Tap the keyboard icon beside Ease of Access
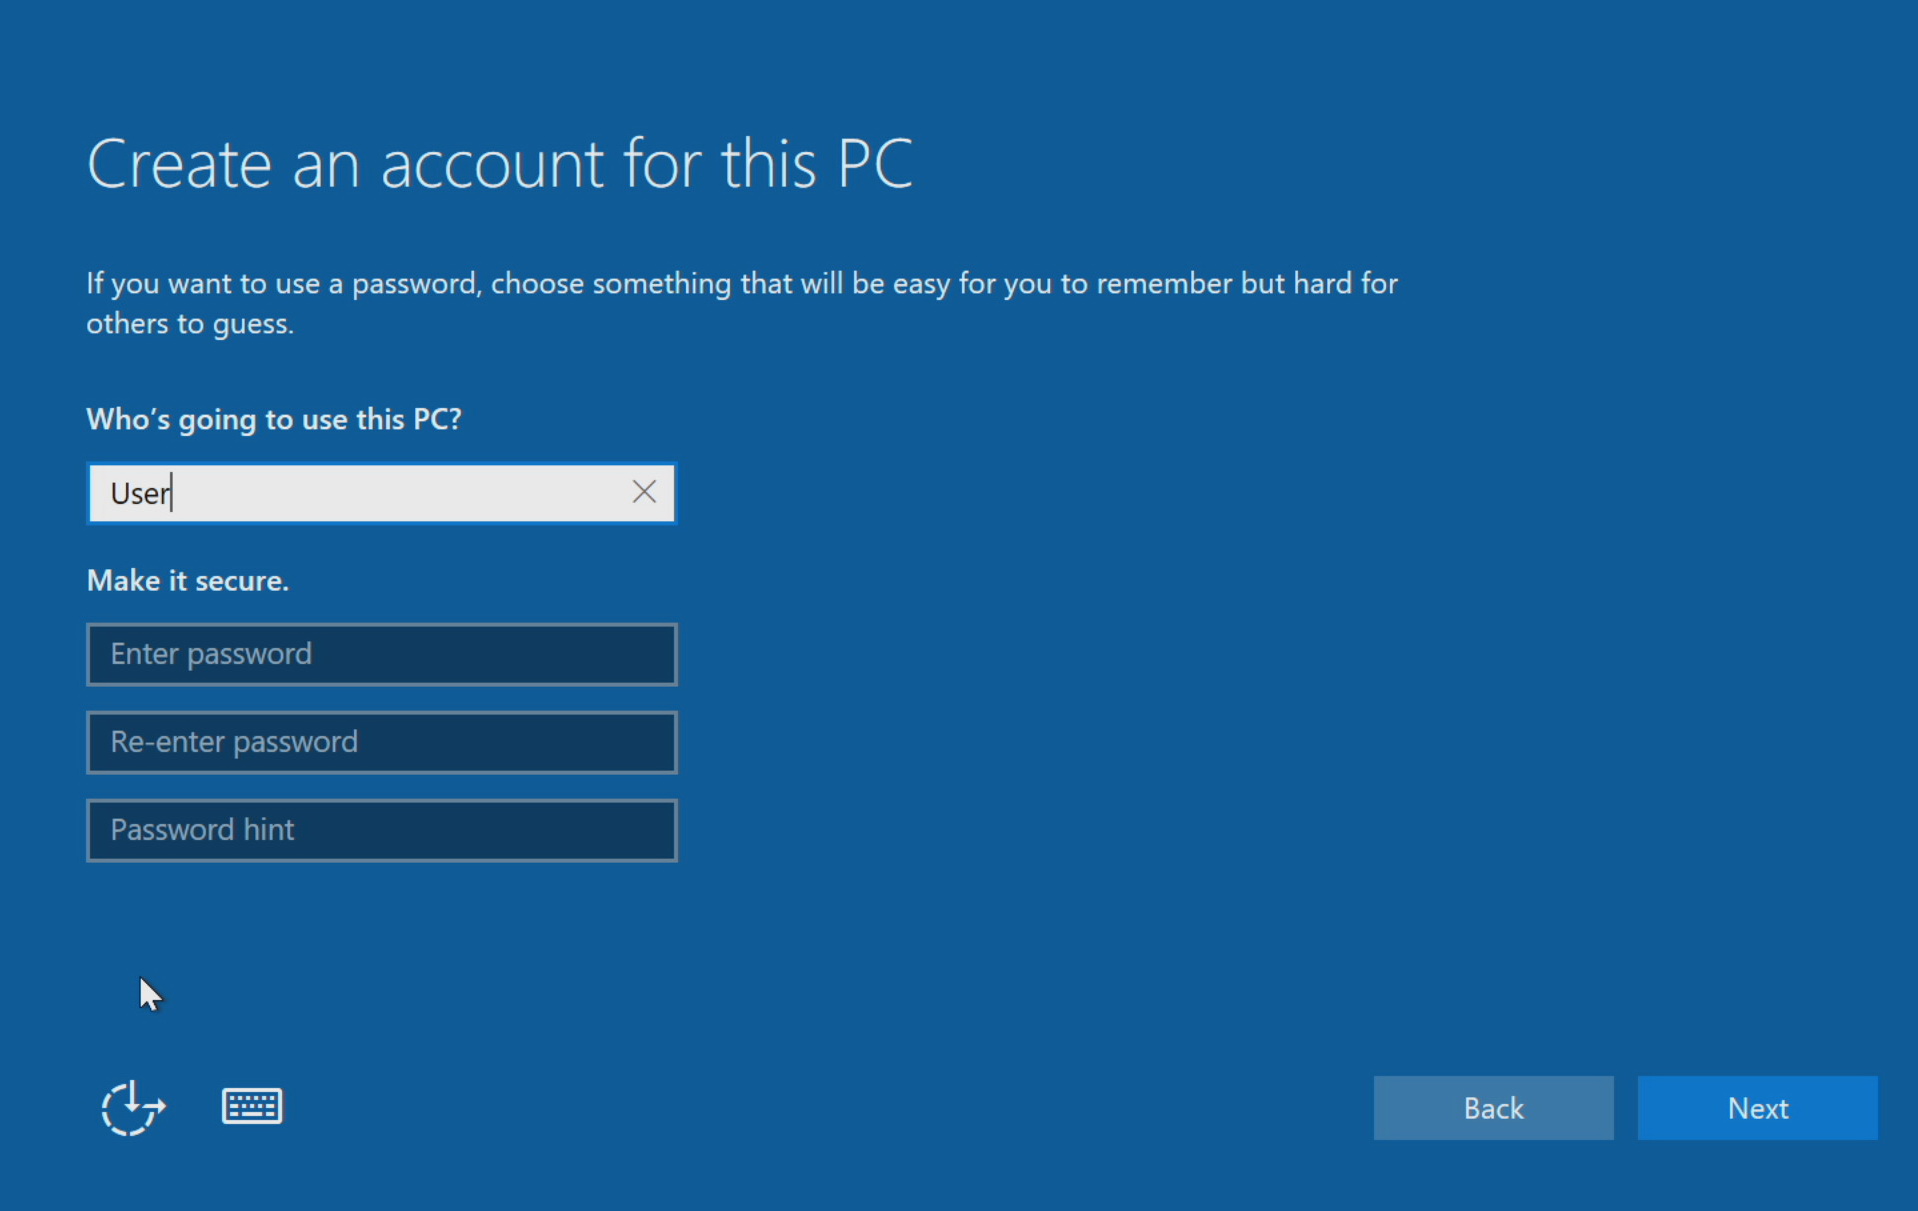 tap(252, 1107)
